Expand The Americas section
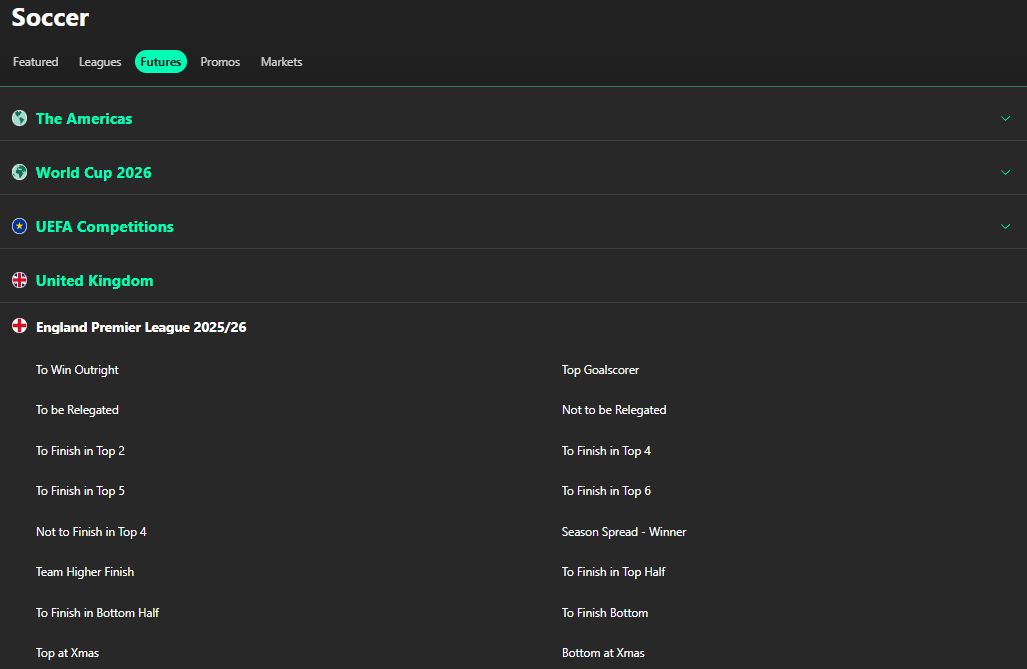The height and width of the screenshot is (669, 1027). coord(1005,118)
